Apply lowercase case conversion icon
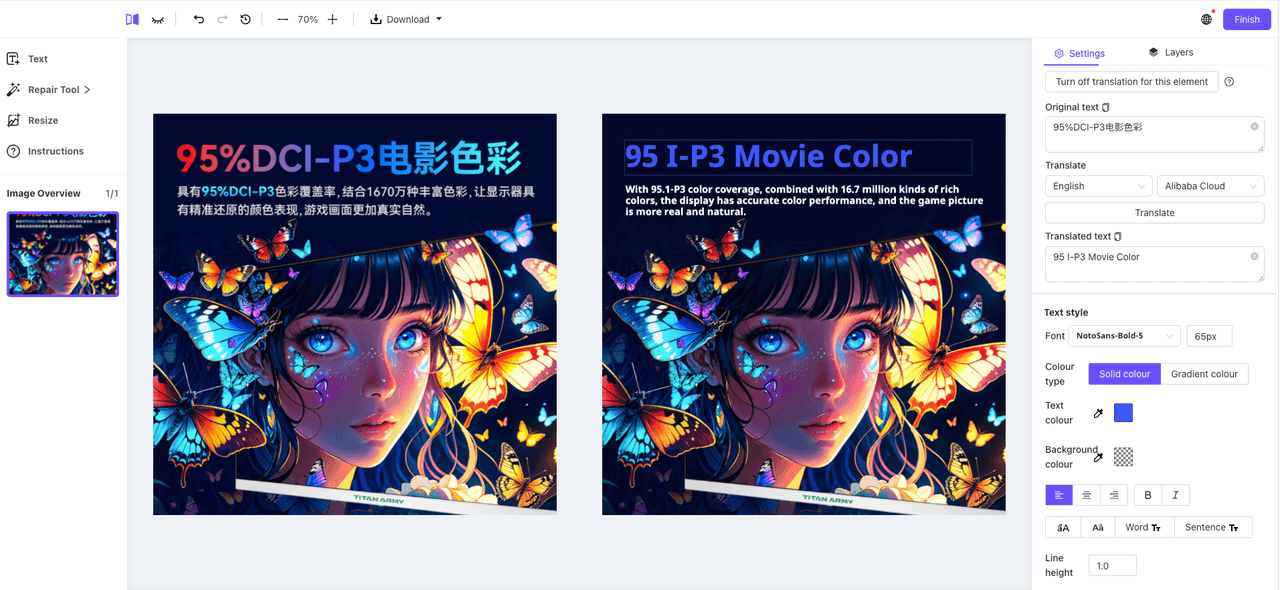 tap(1098, 527)
